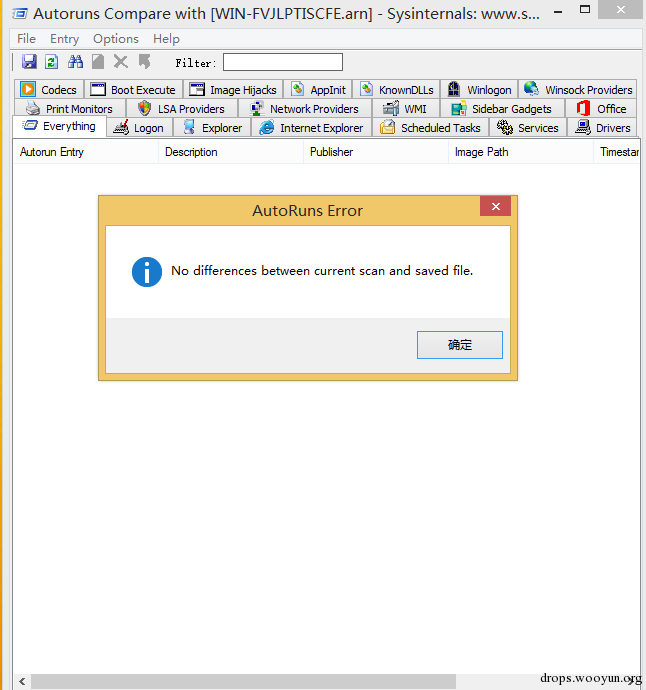Image resolution: width=646 pixels, height=690 pixels.
Task: Open the Options menu
Action: tap(116, 39)
